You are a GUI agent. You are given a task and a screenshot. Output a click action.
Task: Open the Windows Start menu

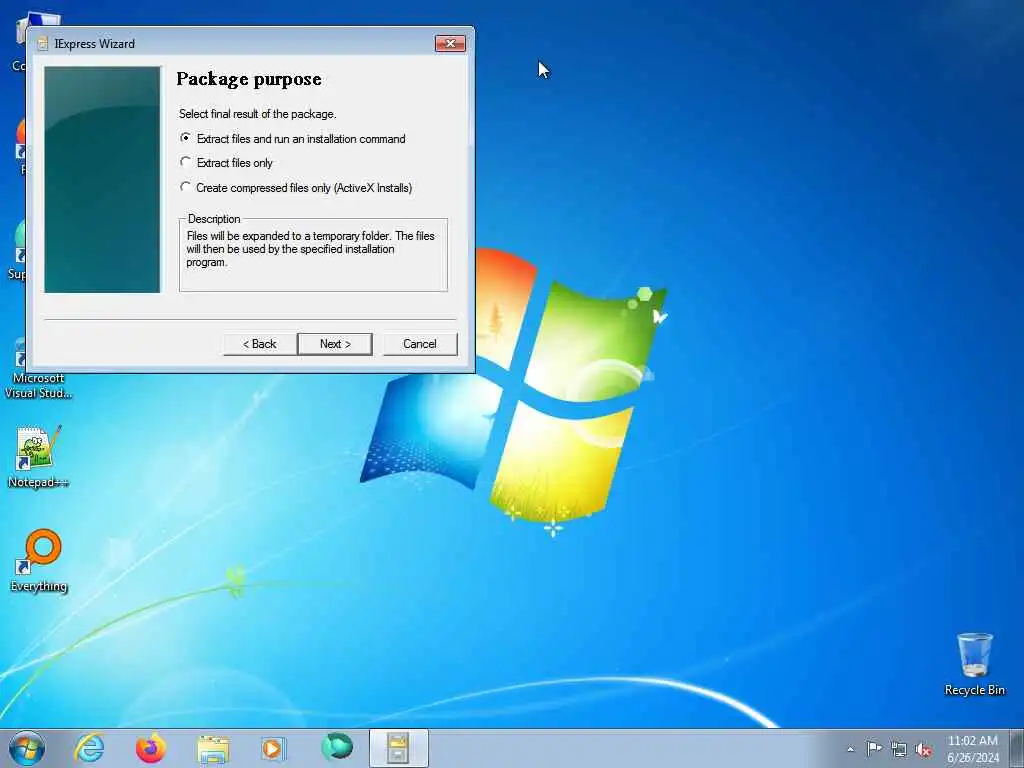pos(27,748)
